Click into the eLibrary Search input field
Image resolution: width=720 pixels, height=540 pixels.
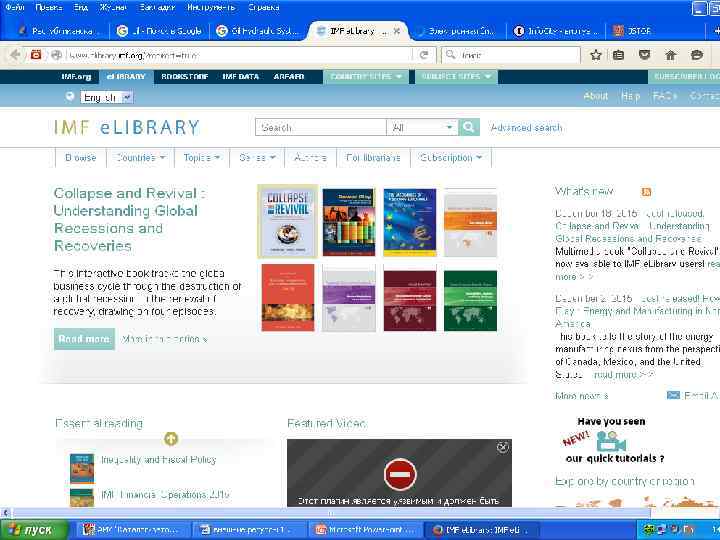[x=321, y=127]
